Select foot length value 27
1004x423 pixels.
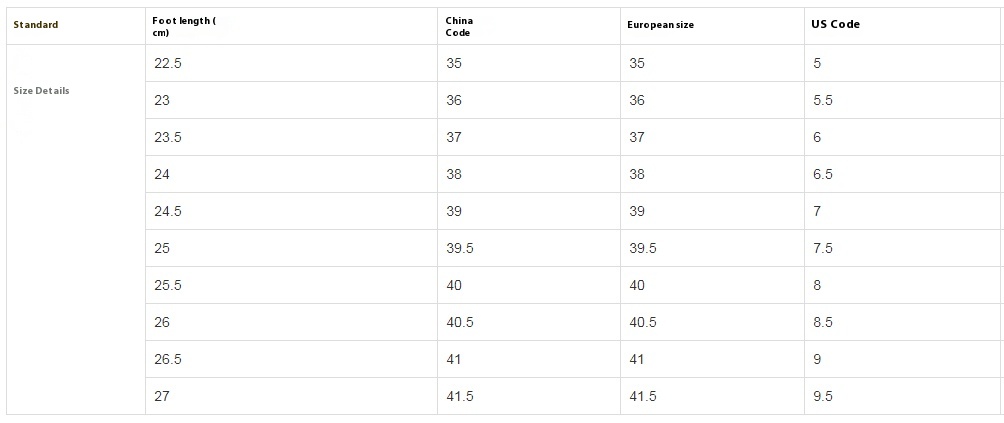click(162, 396)
